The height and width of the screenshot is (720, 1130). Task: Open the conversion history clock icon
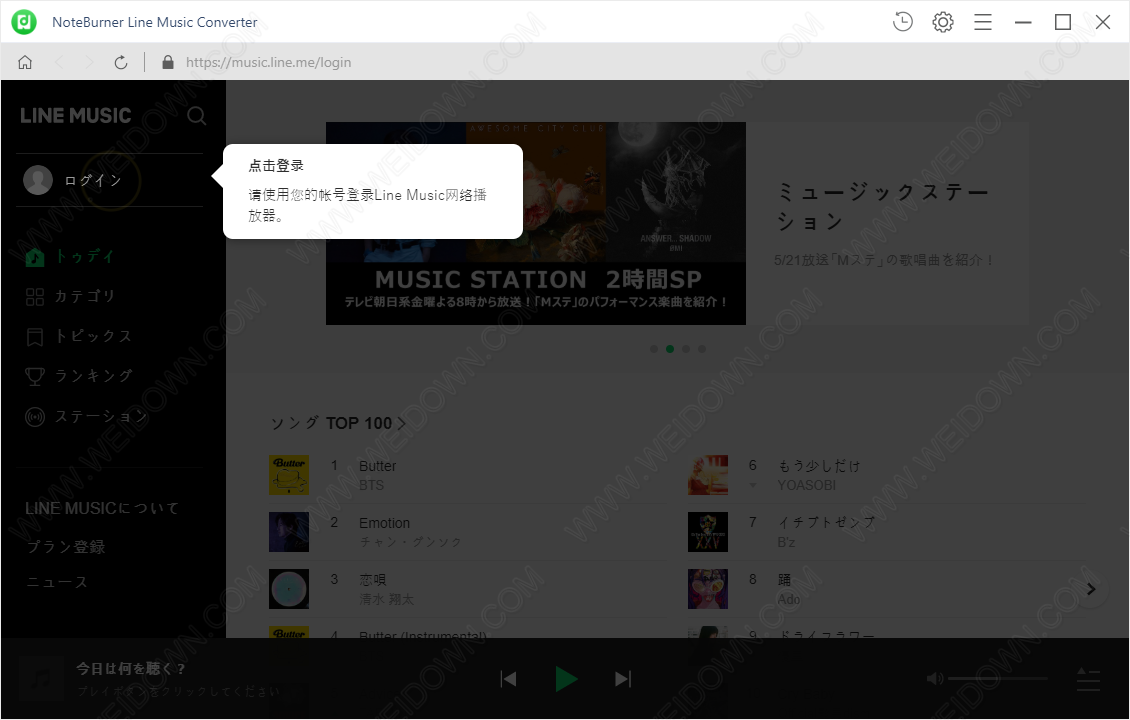(902, 22)
